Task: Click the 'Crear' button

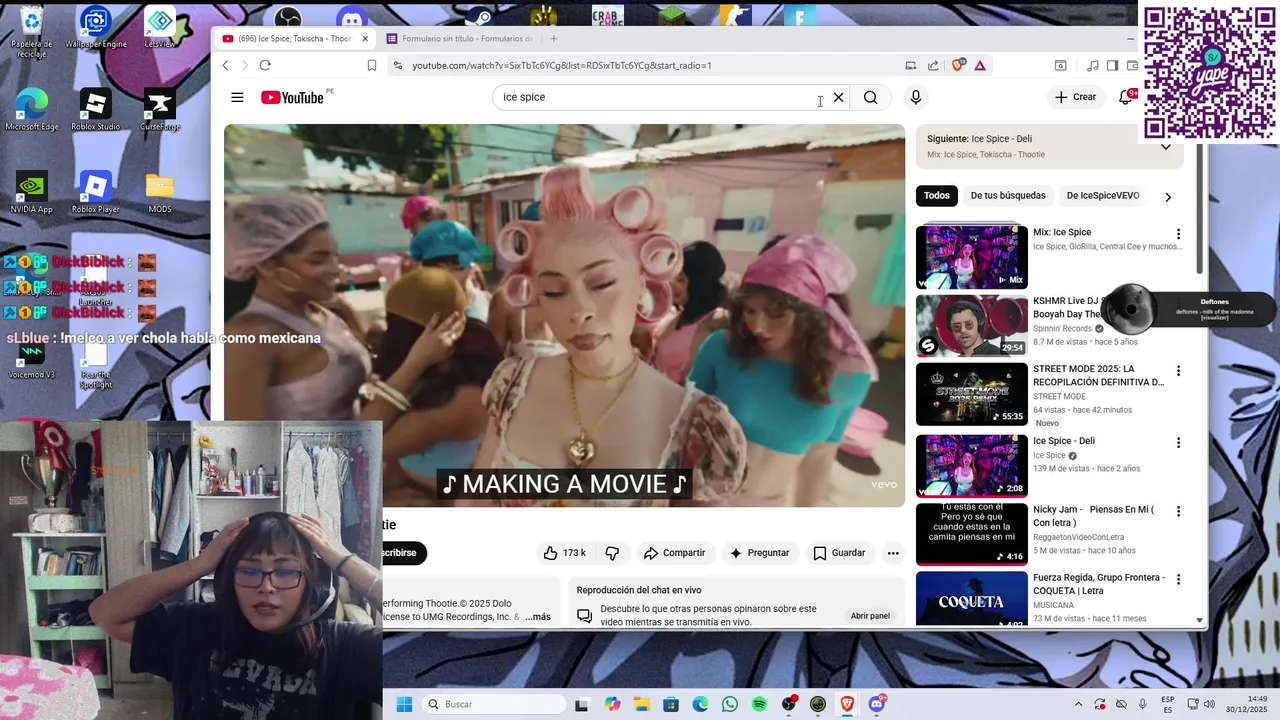Action: coord(1075,97)
